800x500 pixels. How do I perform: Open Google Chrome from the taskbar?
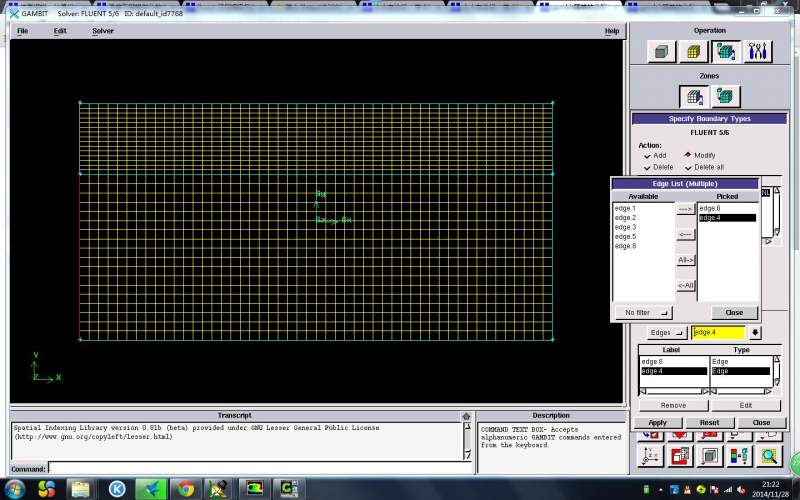click(x=186, y=489)
